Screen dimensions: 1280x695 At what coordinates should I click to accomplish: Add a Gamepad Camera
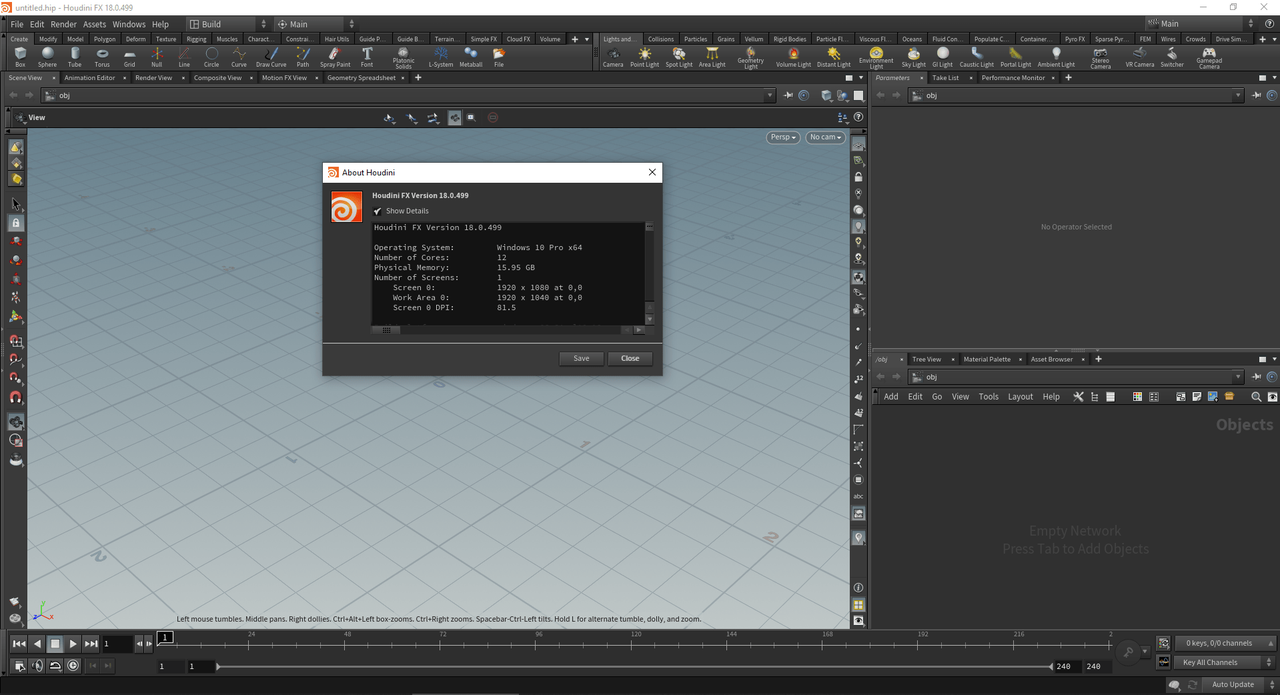click(x=1209, y=58)
